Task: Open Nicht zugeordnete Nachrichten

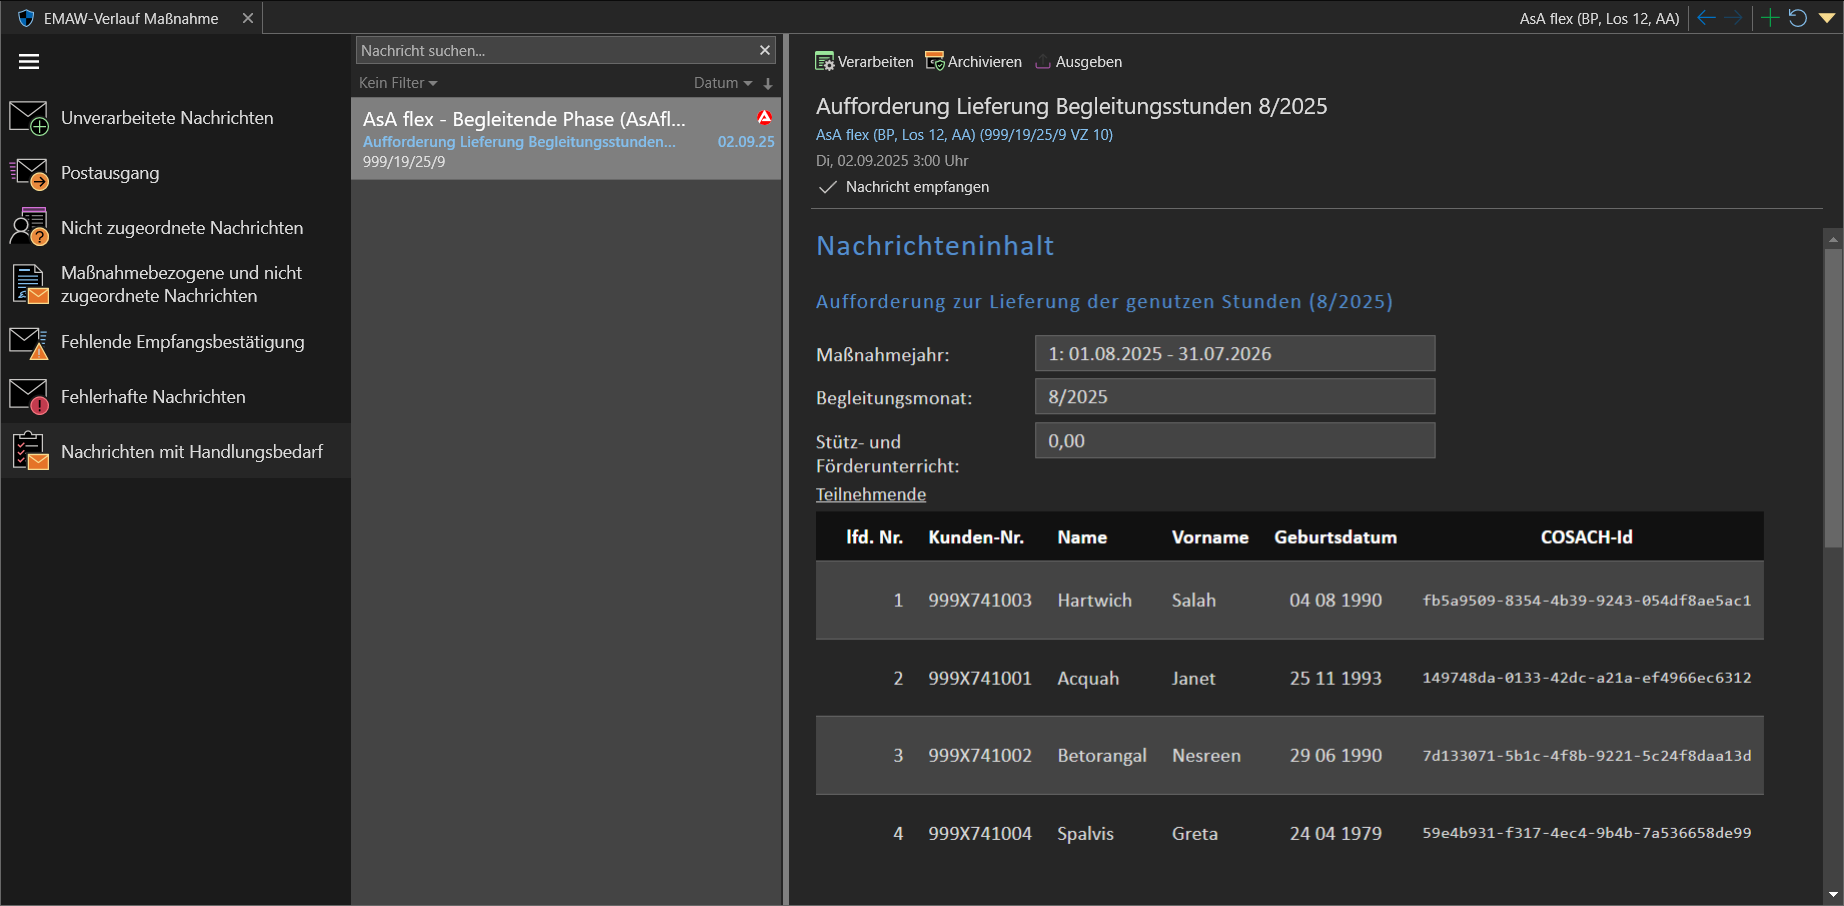Action: pos(176,228)
